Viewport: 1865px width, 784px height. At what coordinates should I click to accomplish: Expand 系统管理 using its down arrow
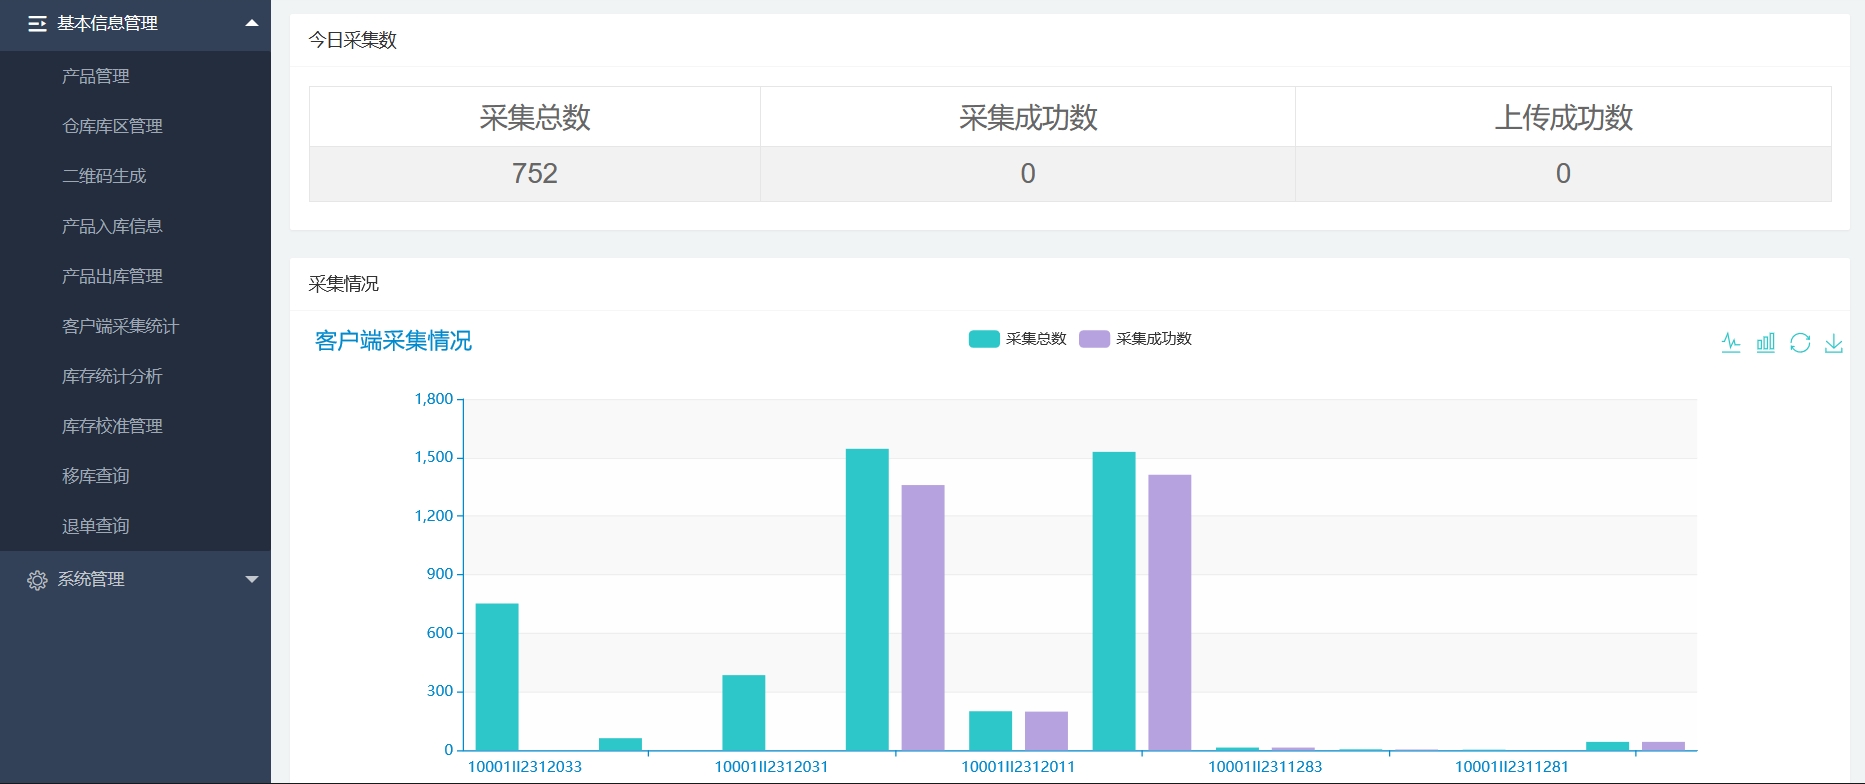(252, 579)
